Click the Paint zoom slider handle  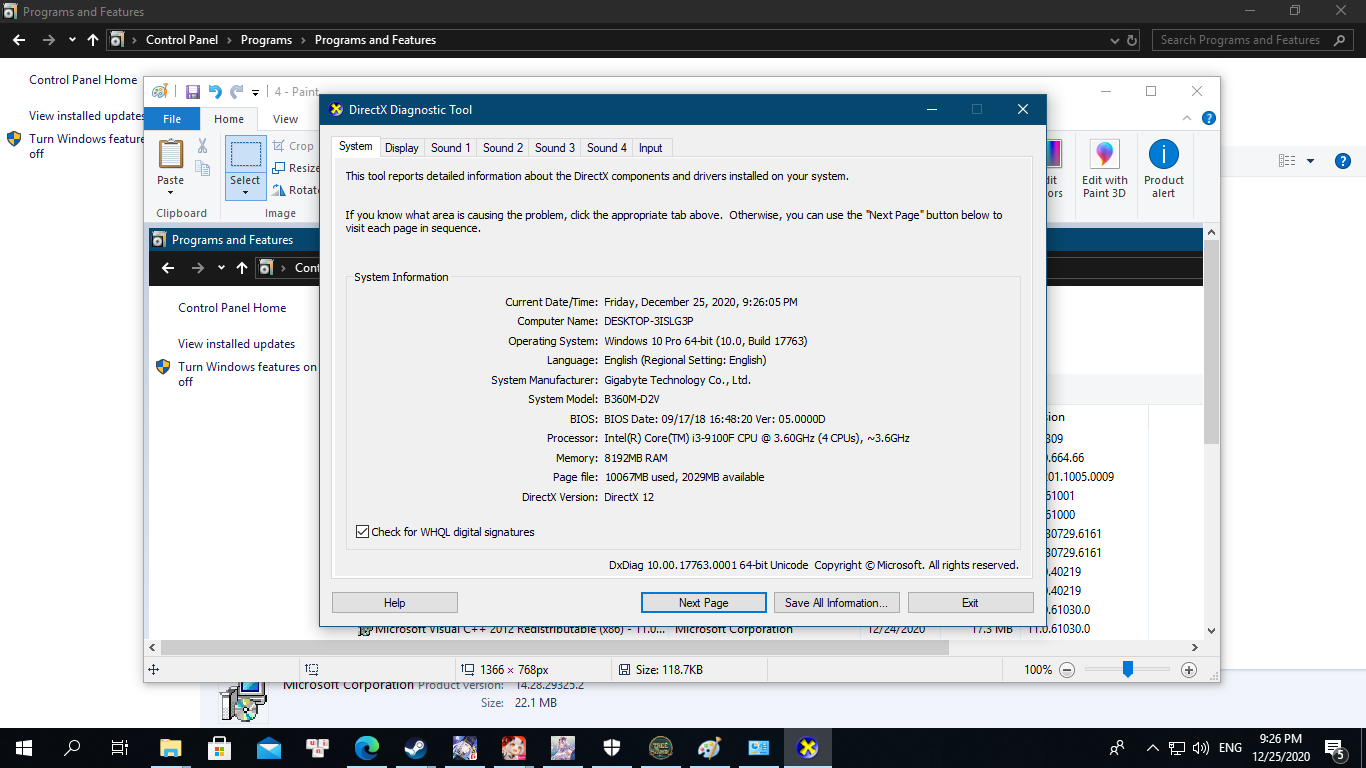pyautogui.click(x=1127, y=670)
